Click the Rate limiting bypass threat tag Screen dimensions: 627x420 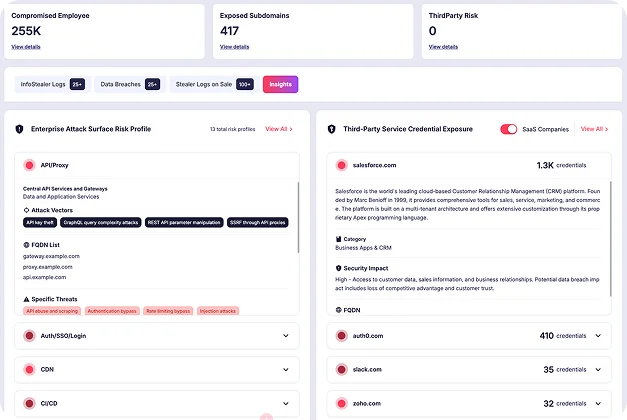coord(168,311)
